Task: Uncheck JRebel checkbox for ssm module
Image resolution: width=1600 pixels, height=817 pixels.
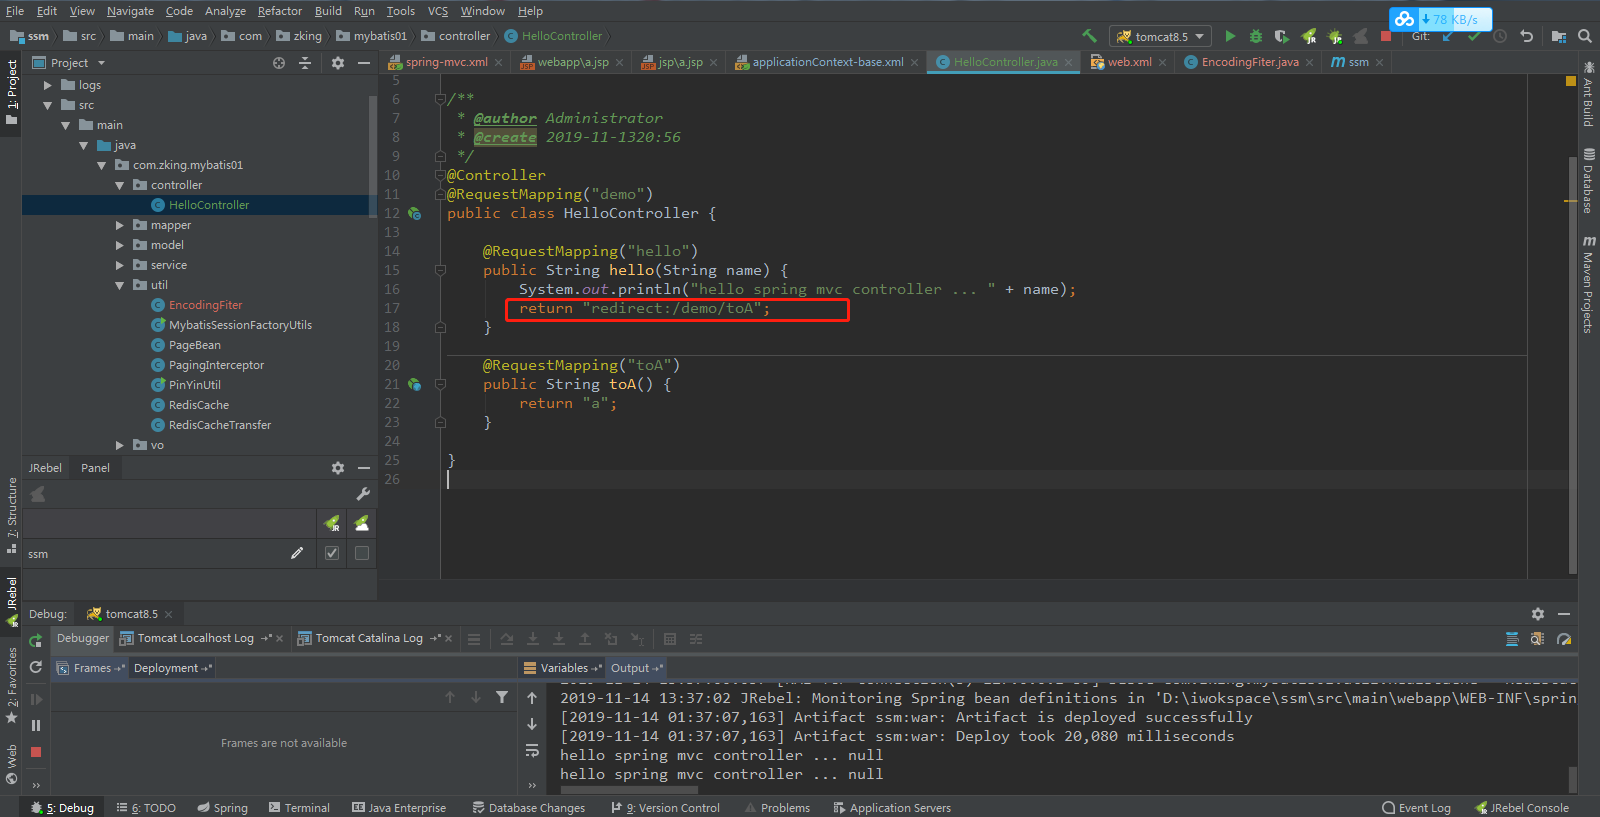Action: pos(332,553)
